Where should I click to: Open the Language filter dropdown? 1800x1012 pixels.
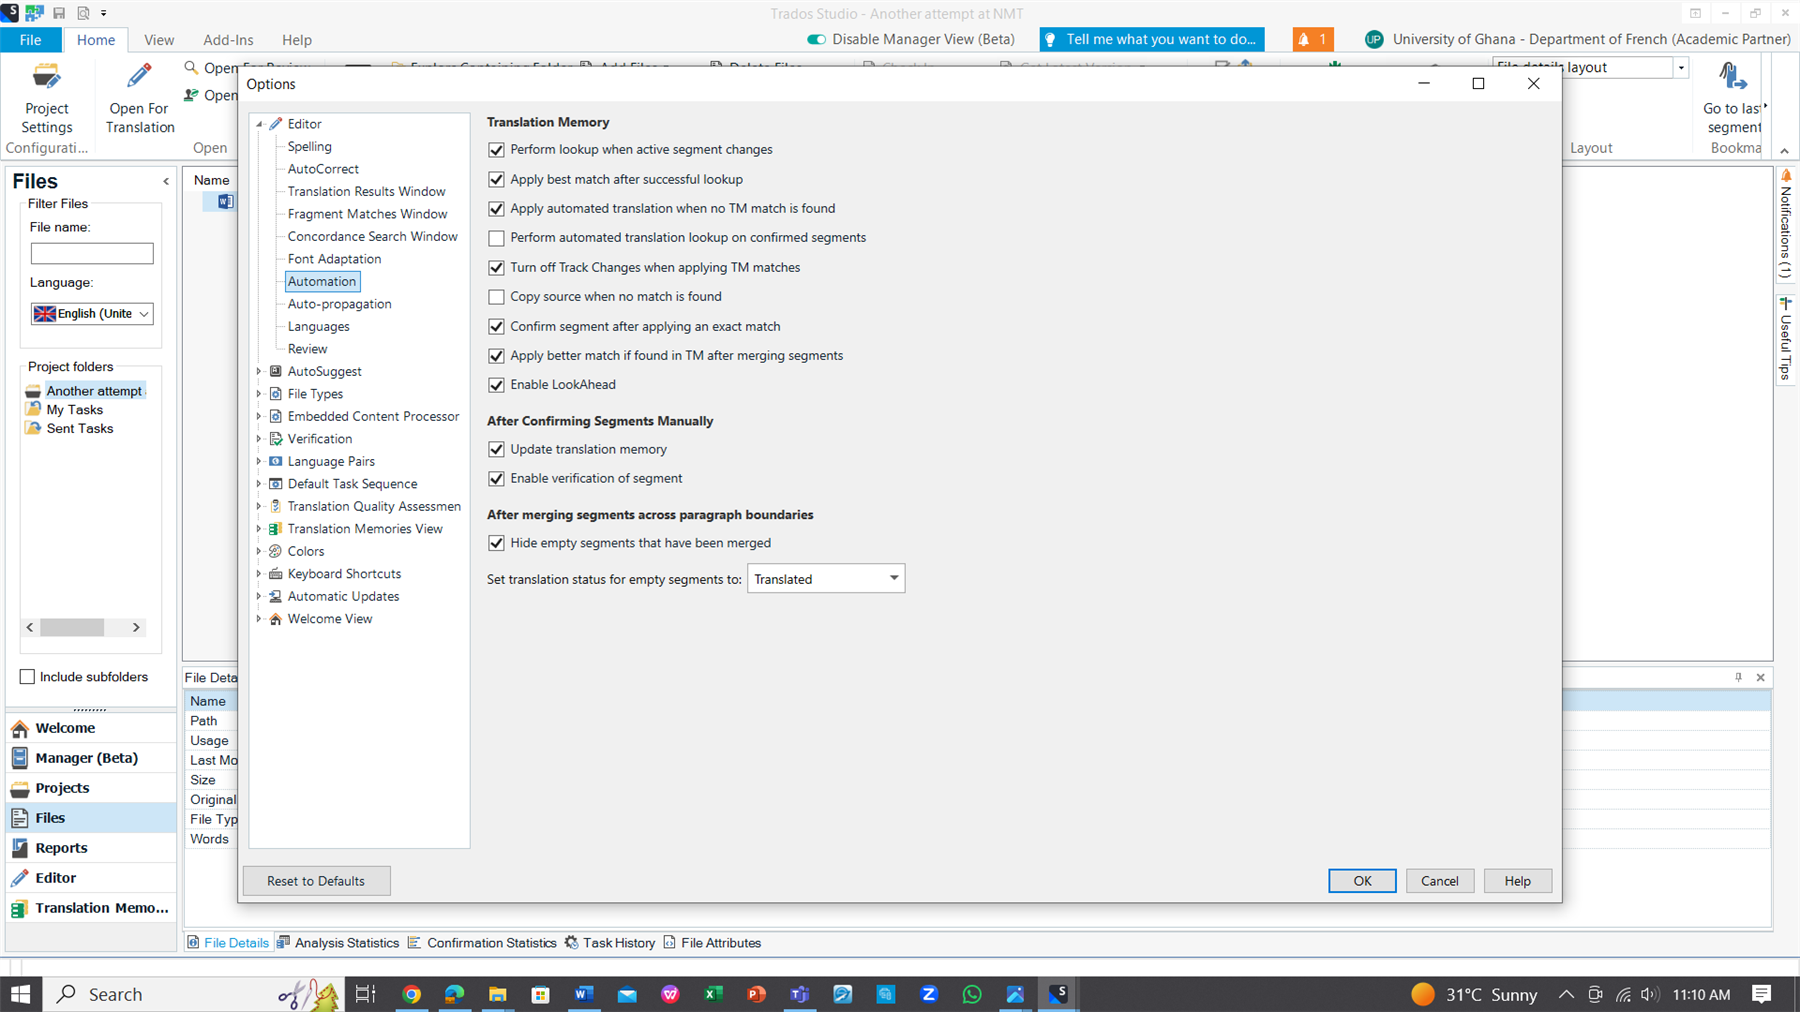click(92, 314)
